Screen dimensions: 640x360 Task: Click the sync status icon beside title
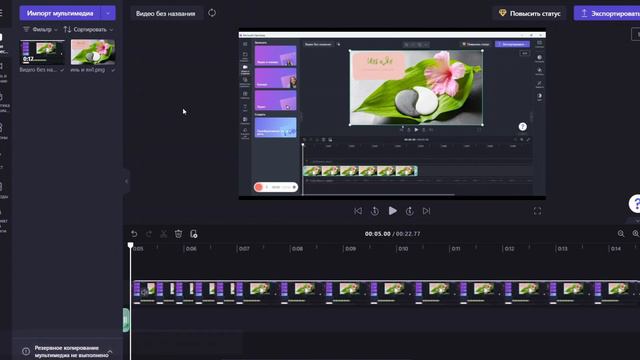(x=212, y=13)
